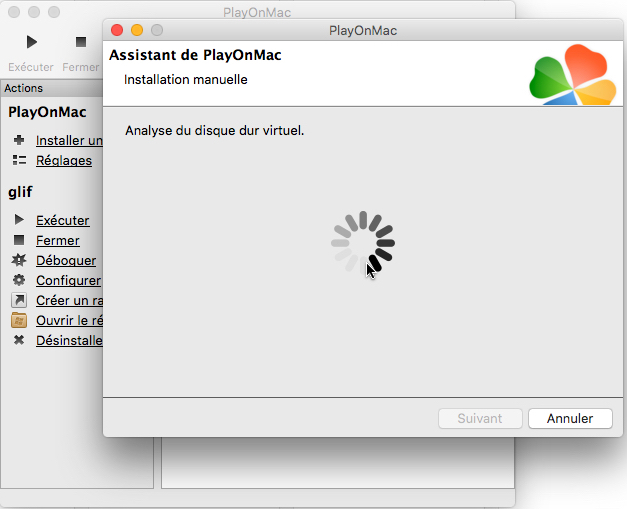
Task: Click the play triangle icon next to glif Exécuter
Action: tap(19, 220)
